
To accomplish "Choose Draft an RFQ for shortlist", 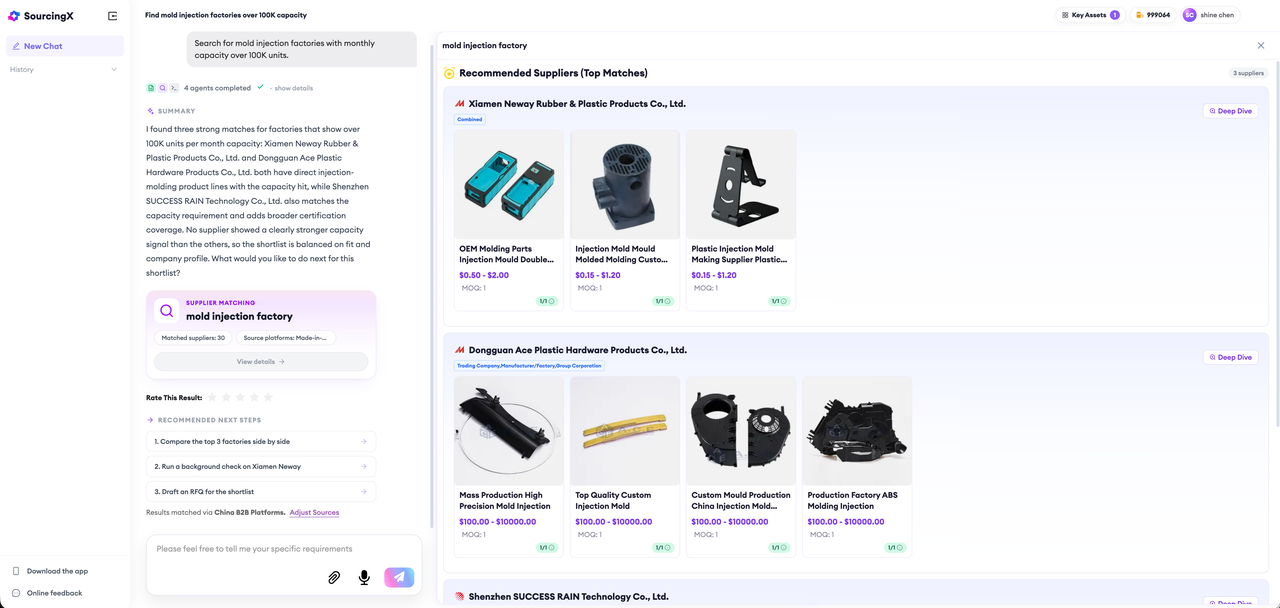I will click(261, 491).
